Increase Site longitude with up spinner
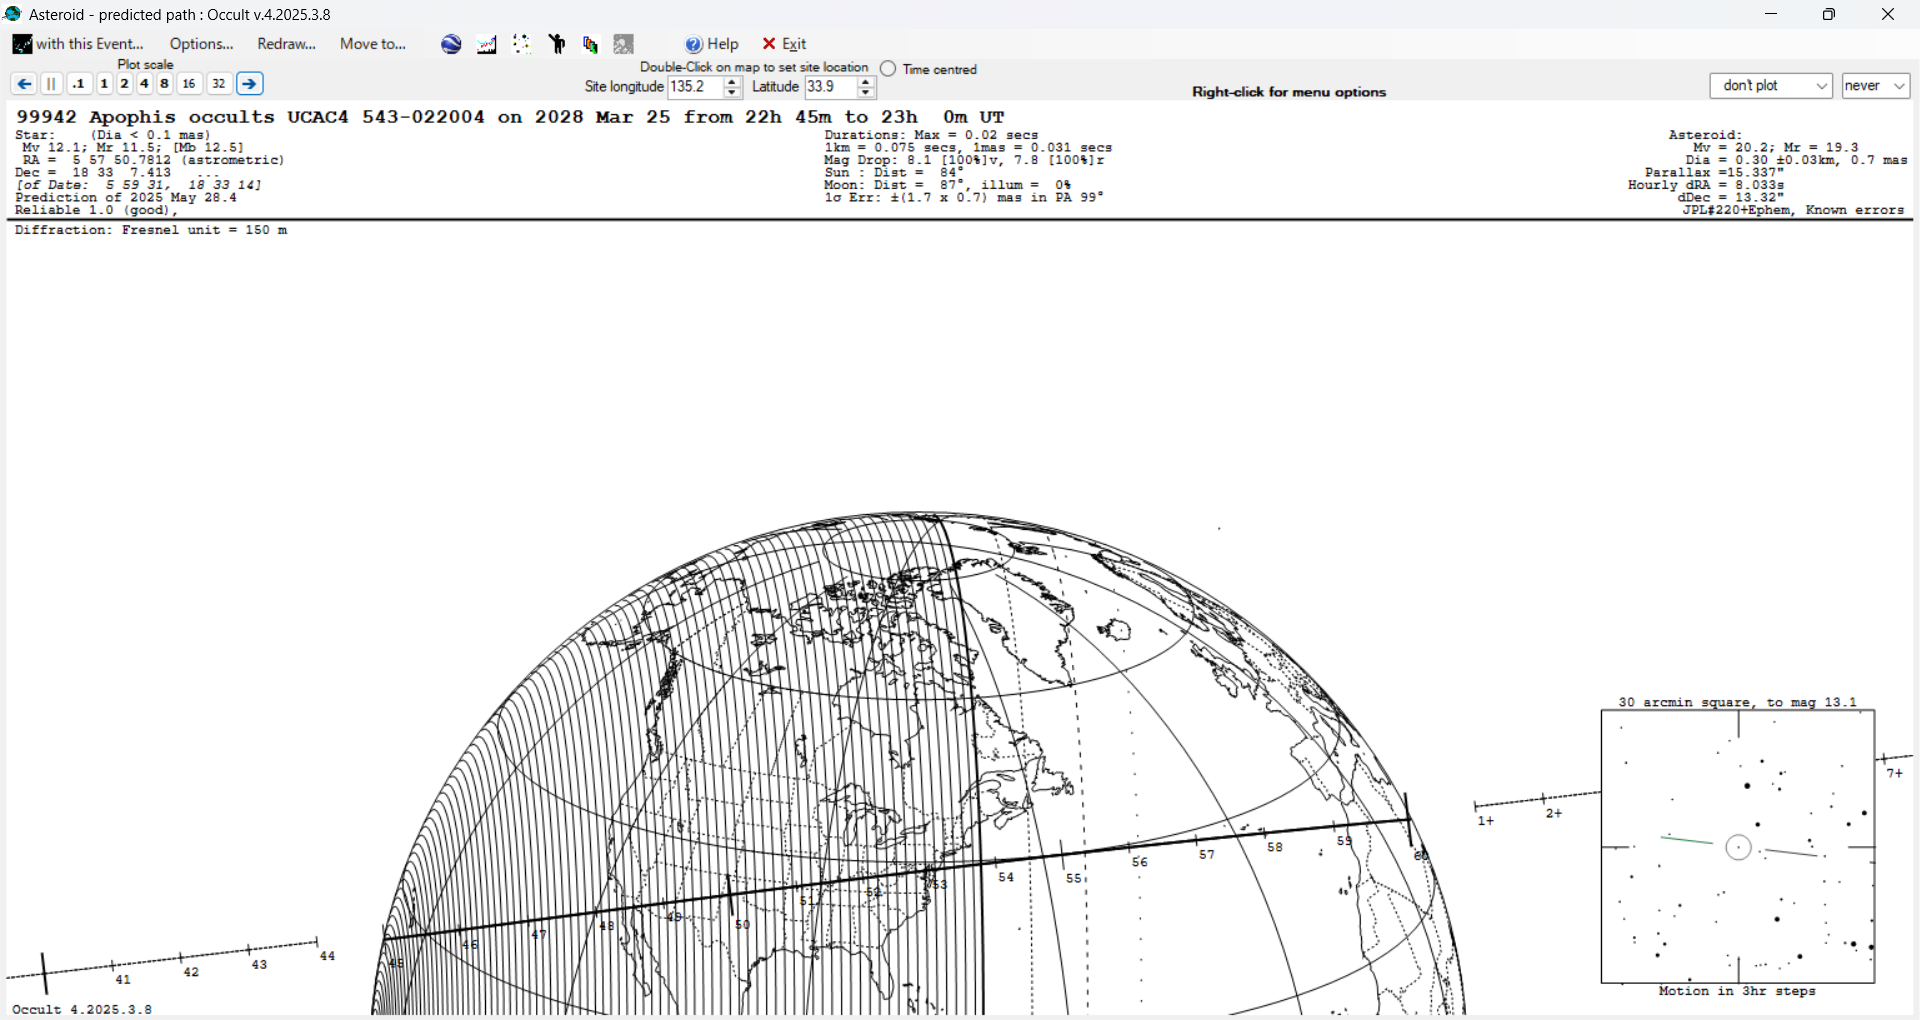This screenshot has height=1020, width=1920. click(732, 82)
